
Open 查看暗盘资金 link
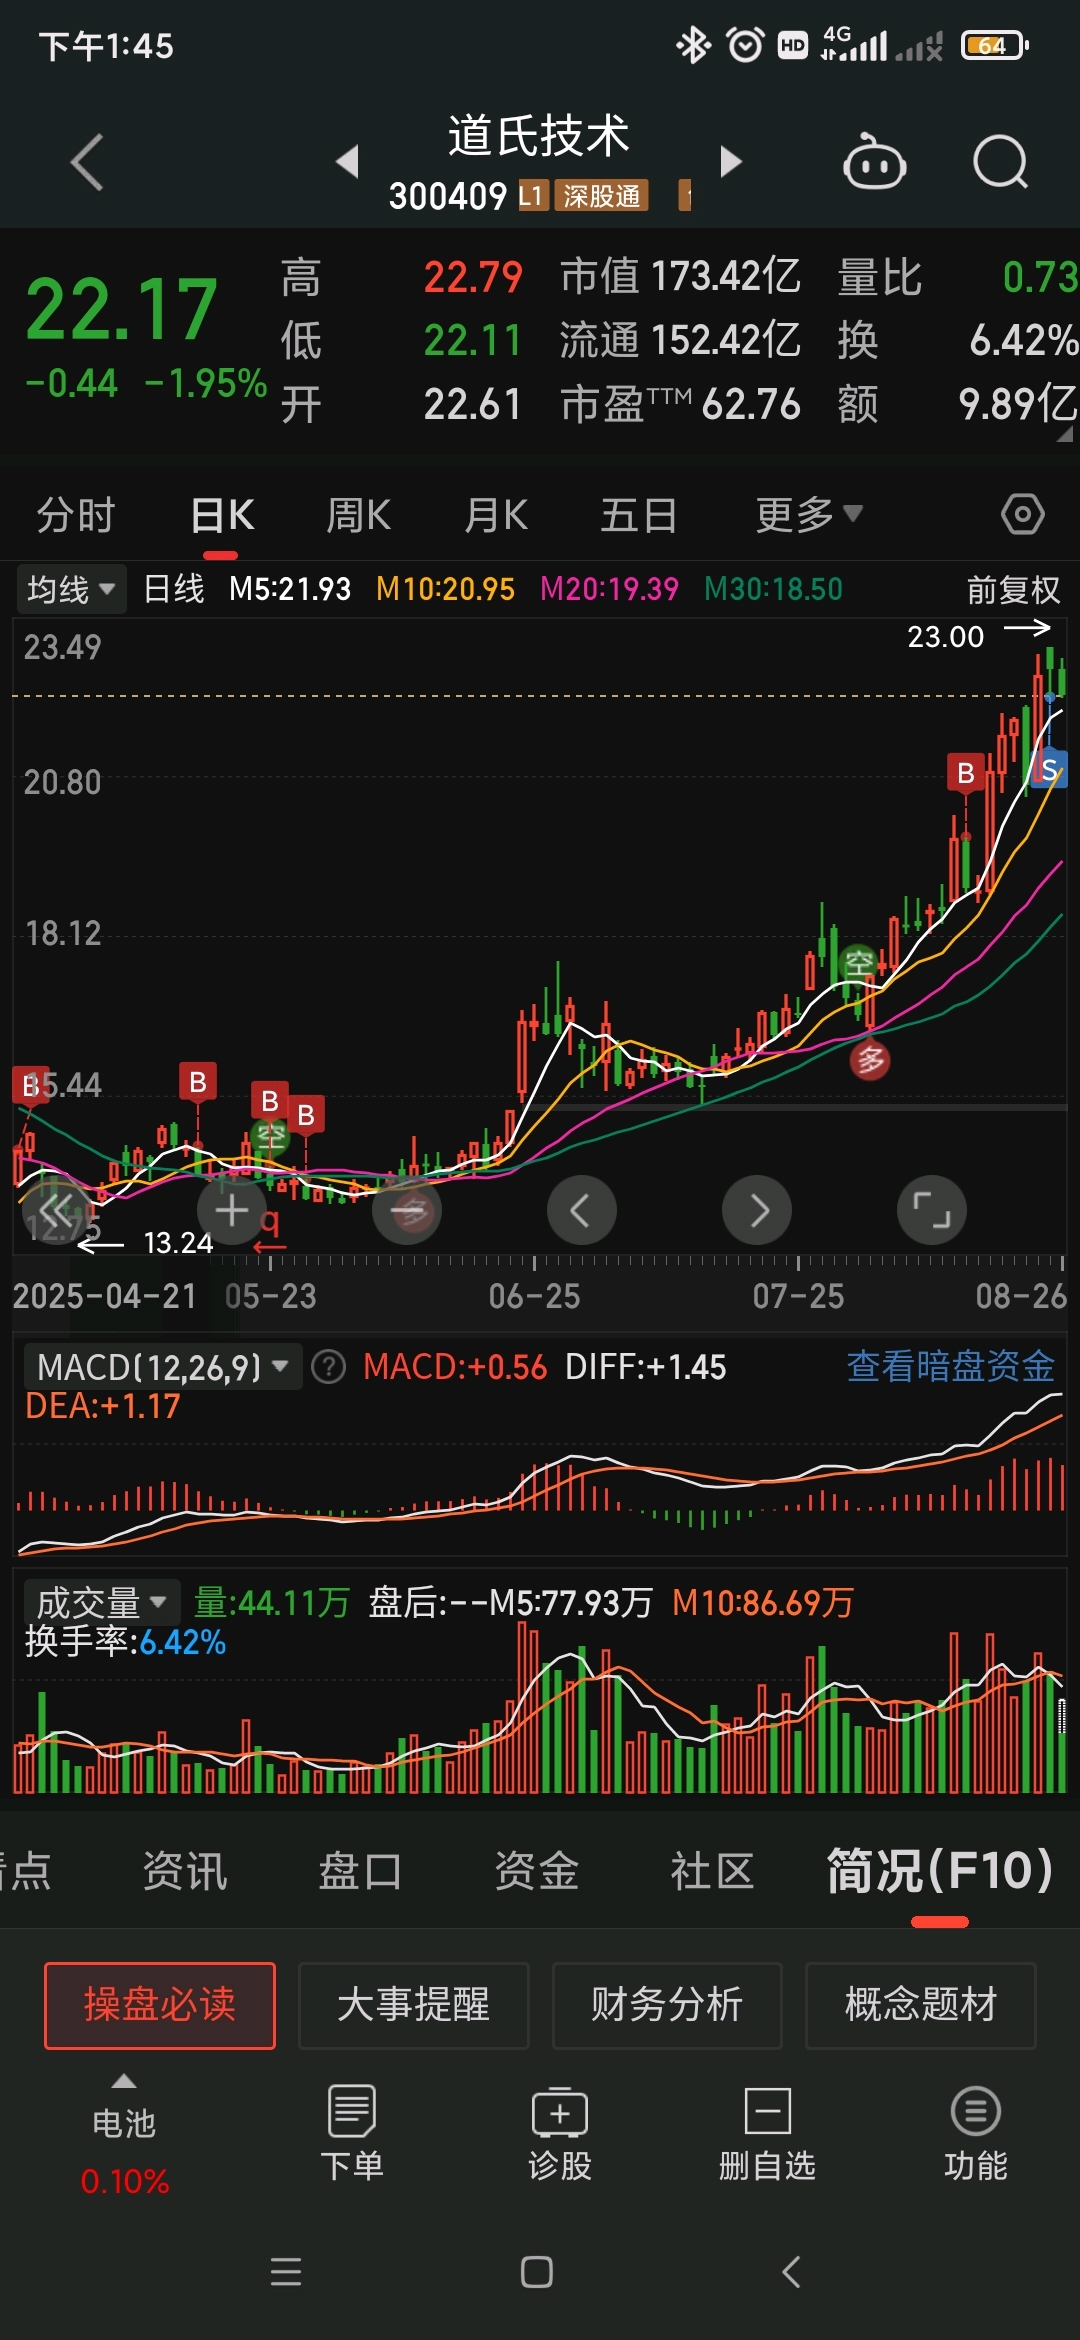pyautogui.click(x=951, y=1366)
